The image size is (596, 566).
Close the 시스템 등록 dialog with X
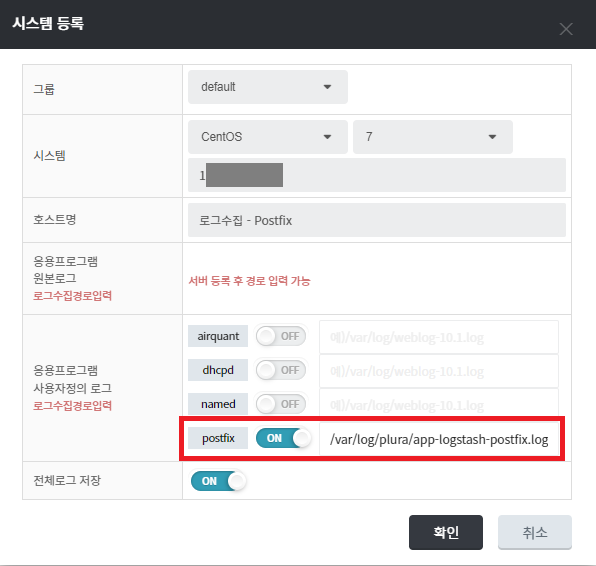pos(566,29)
